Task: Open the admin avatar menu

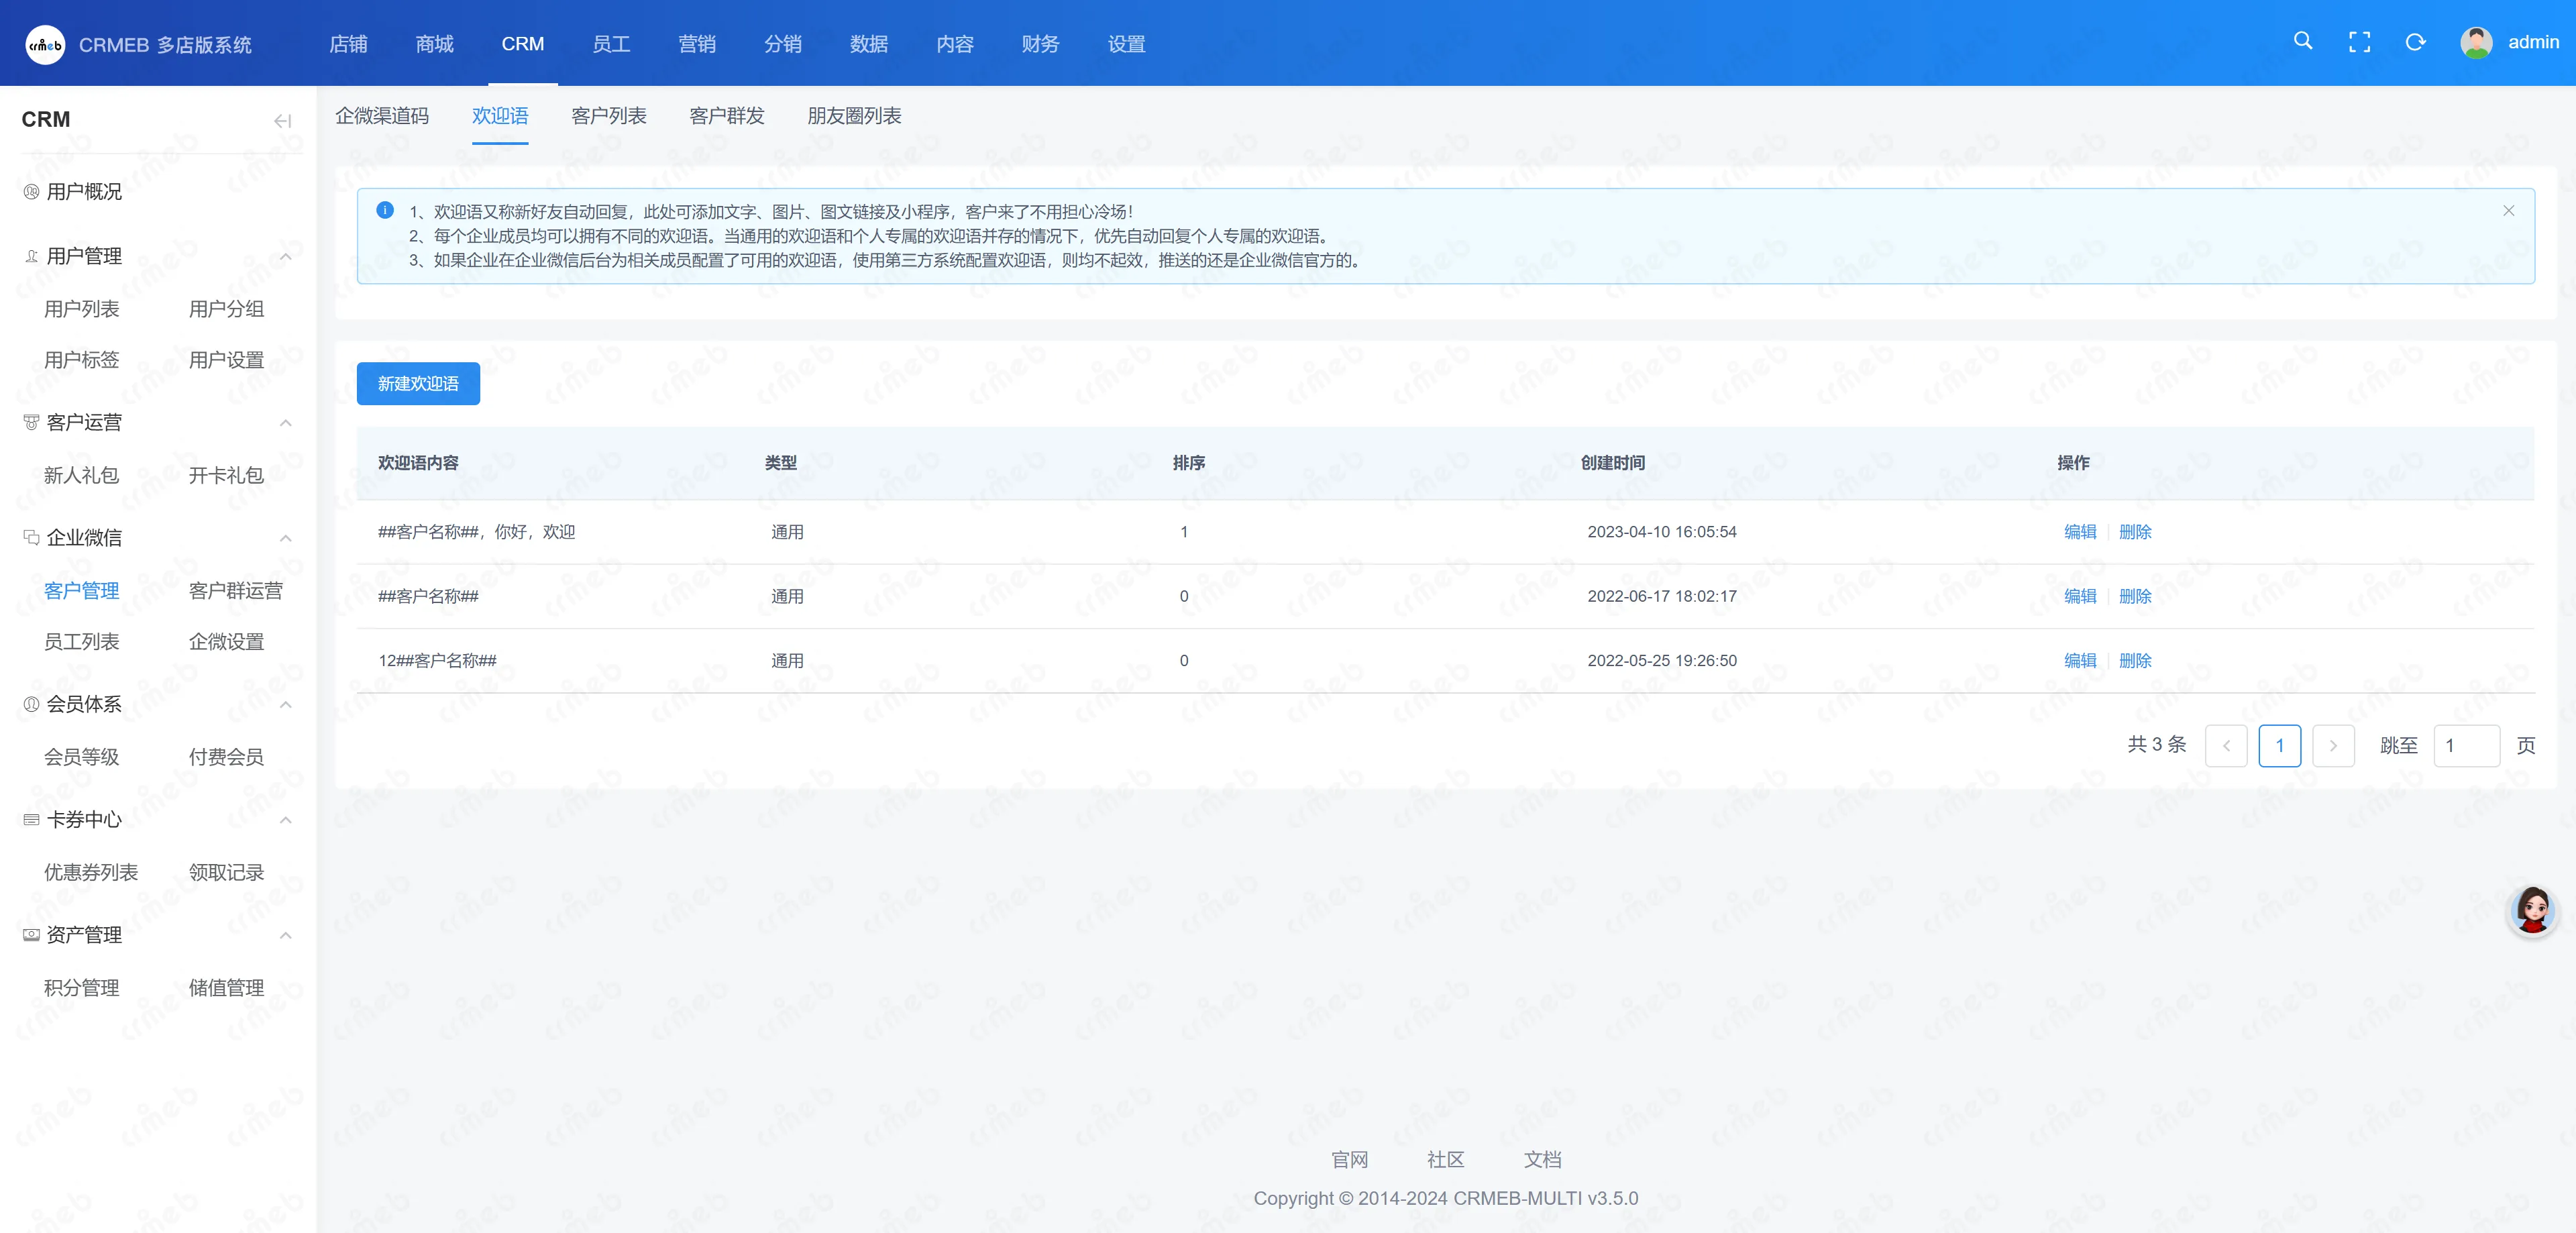Action: click(2476, 42)
